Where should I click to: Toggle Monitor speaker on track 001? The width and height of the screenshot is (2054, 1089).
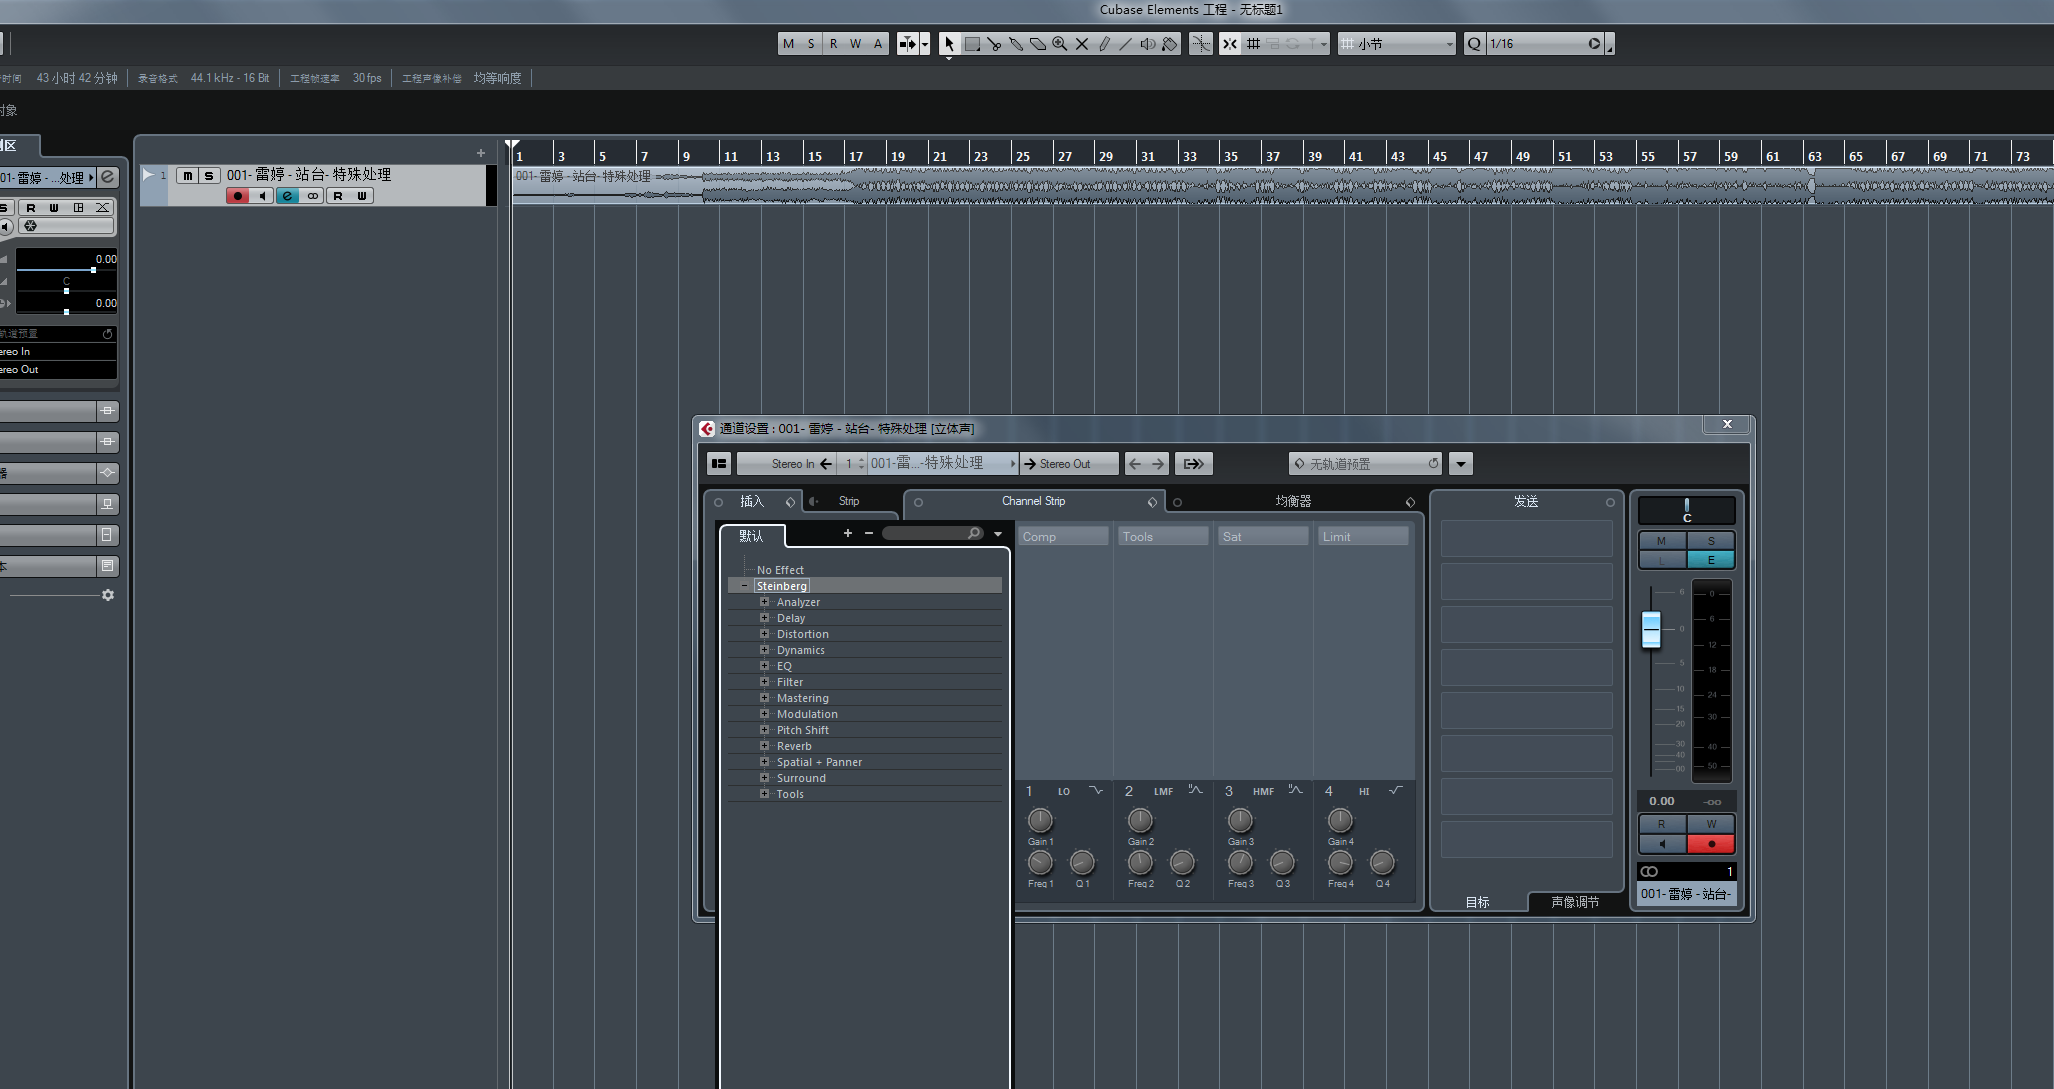[262, 196]
